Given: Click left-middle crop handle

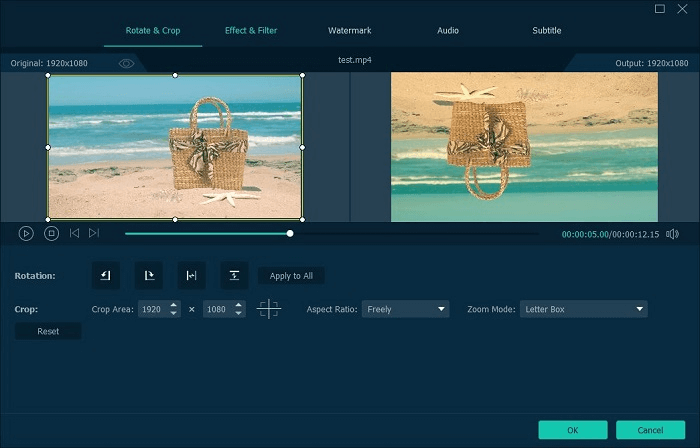Looking at the screenshot, I should point(48,147).
